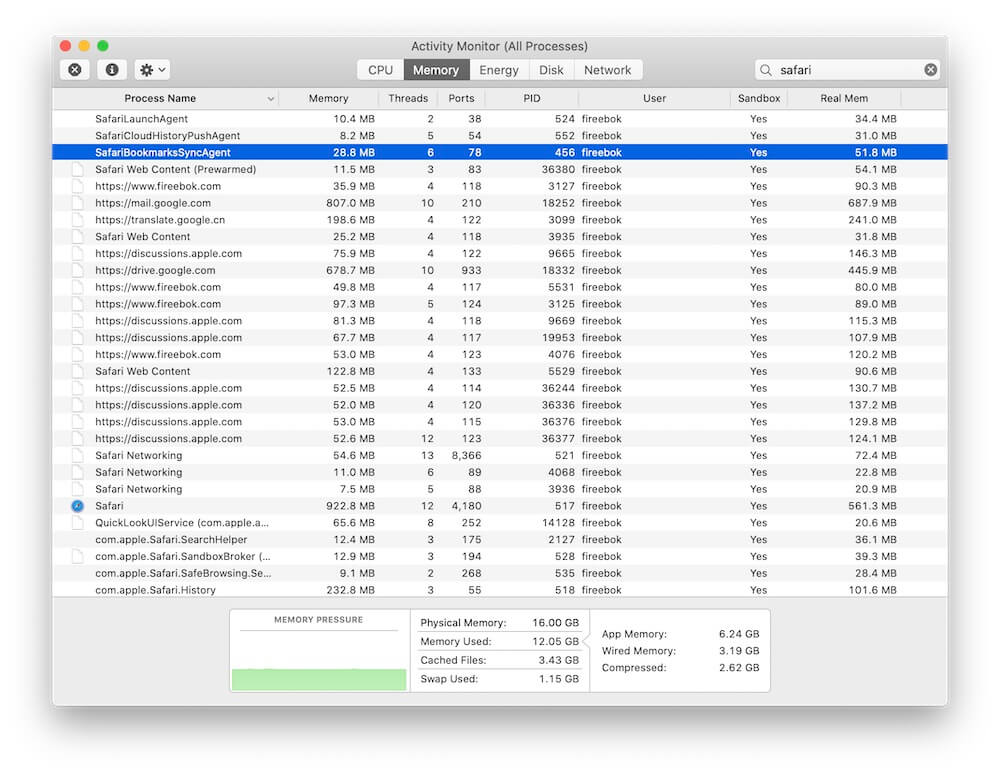This screenshot has height=775, width=1000.
Task: Select the SafariCloudHistoryPushAgent row
Action: coord(500,136)
